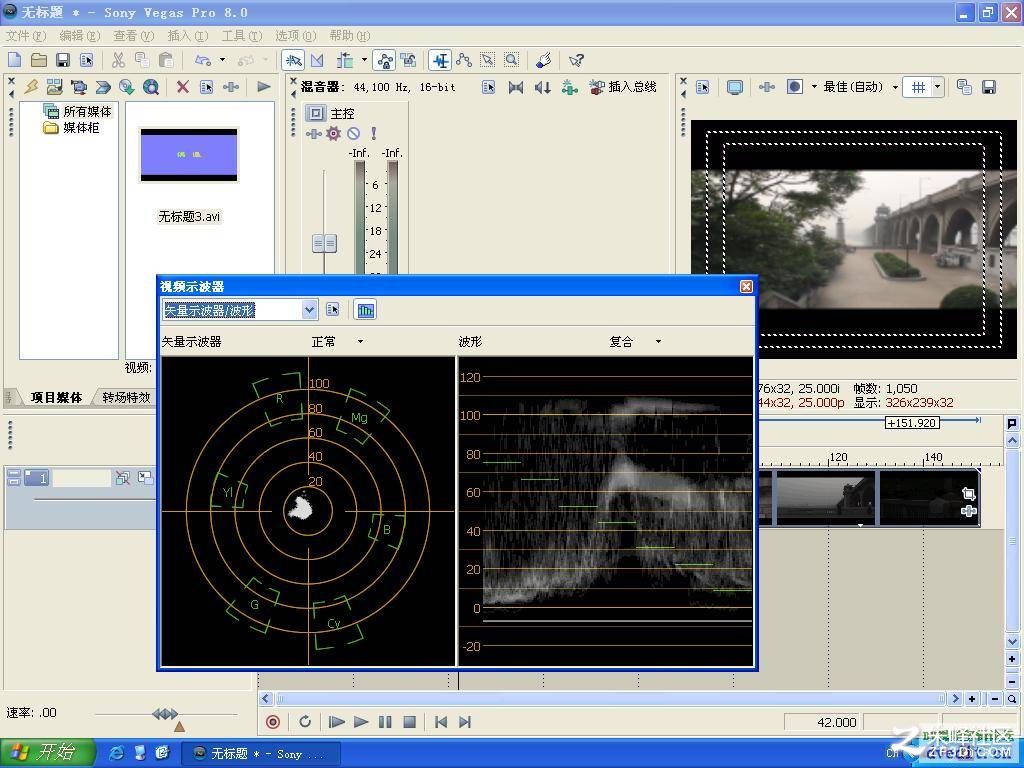Screen dimensions: 1024x768
Task: Click the master volume fader handle
Action: (325, 244)
